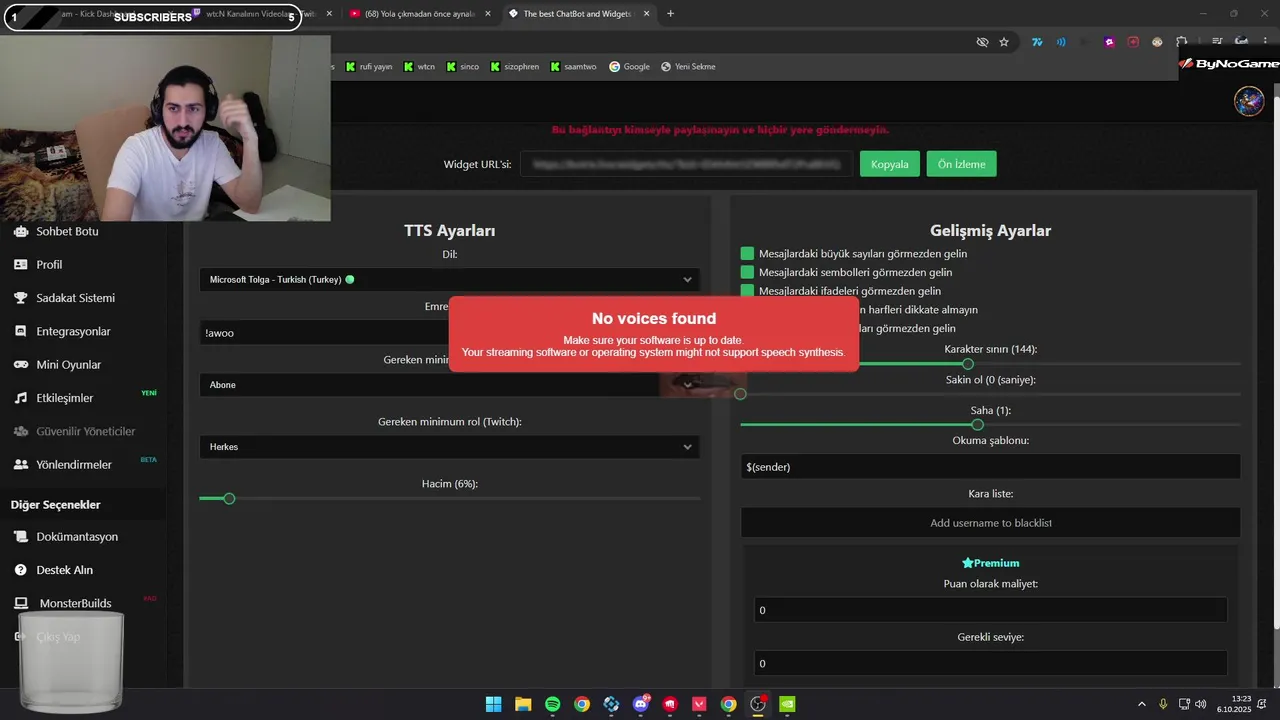The image size is (1280, 720).
Task: Click the crossed-out eye icon in address bar
Action: pyautogui.click(x=982, y=42)
